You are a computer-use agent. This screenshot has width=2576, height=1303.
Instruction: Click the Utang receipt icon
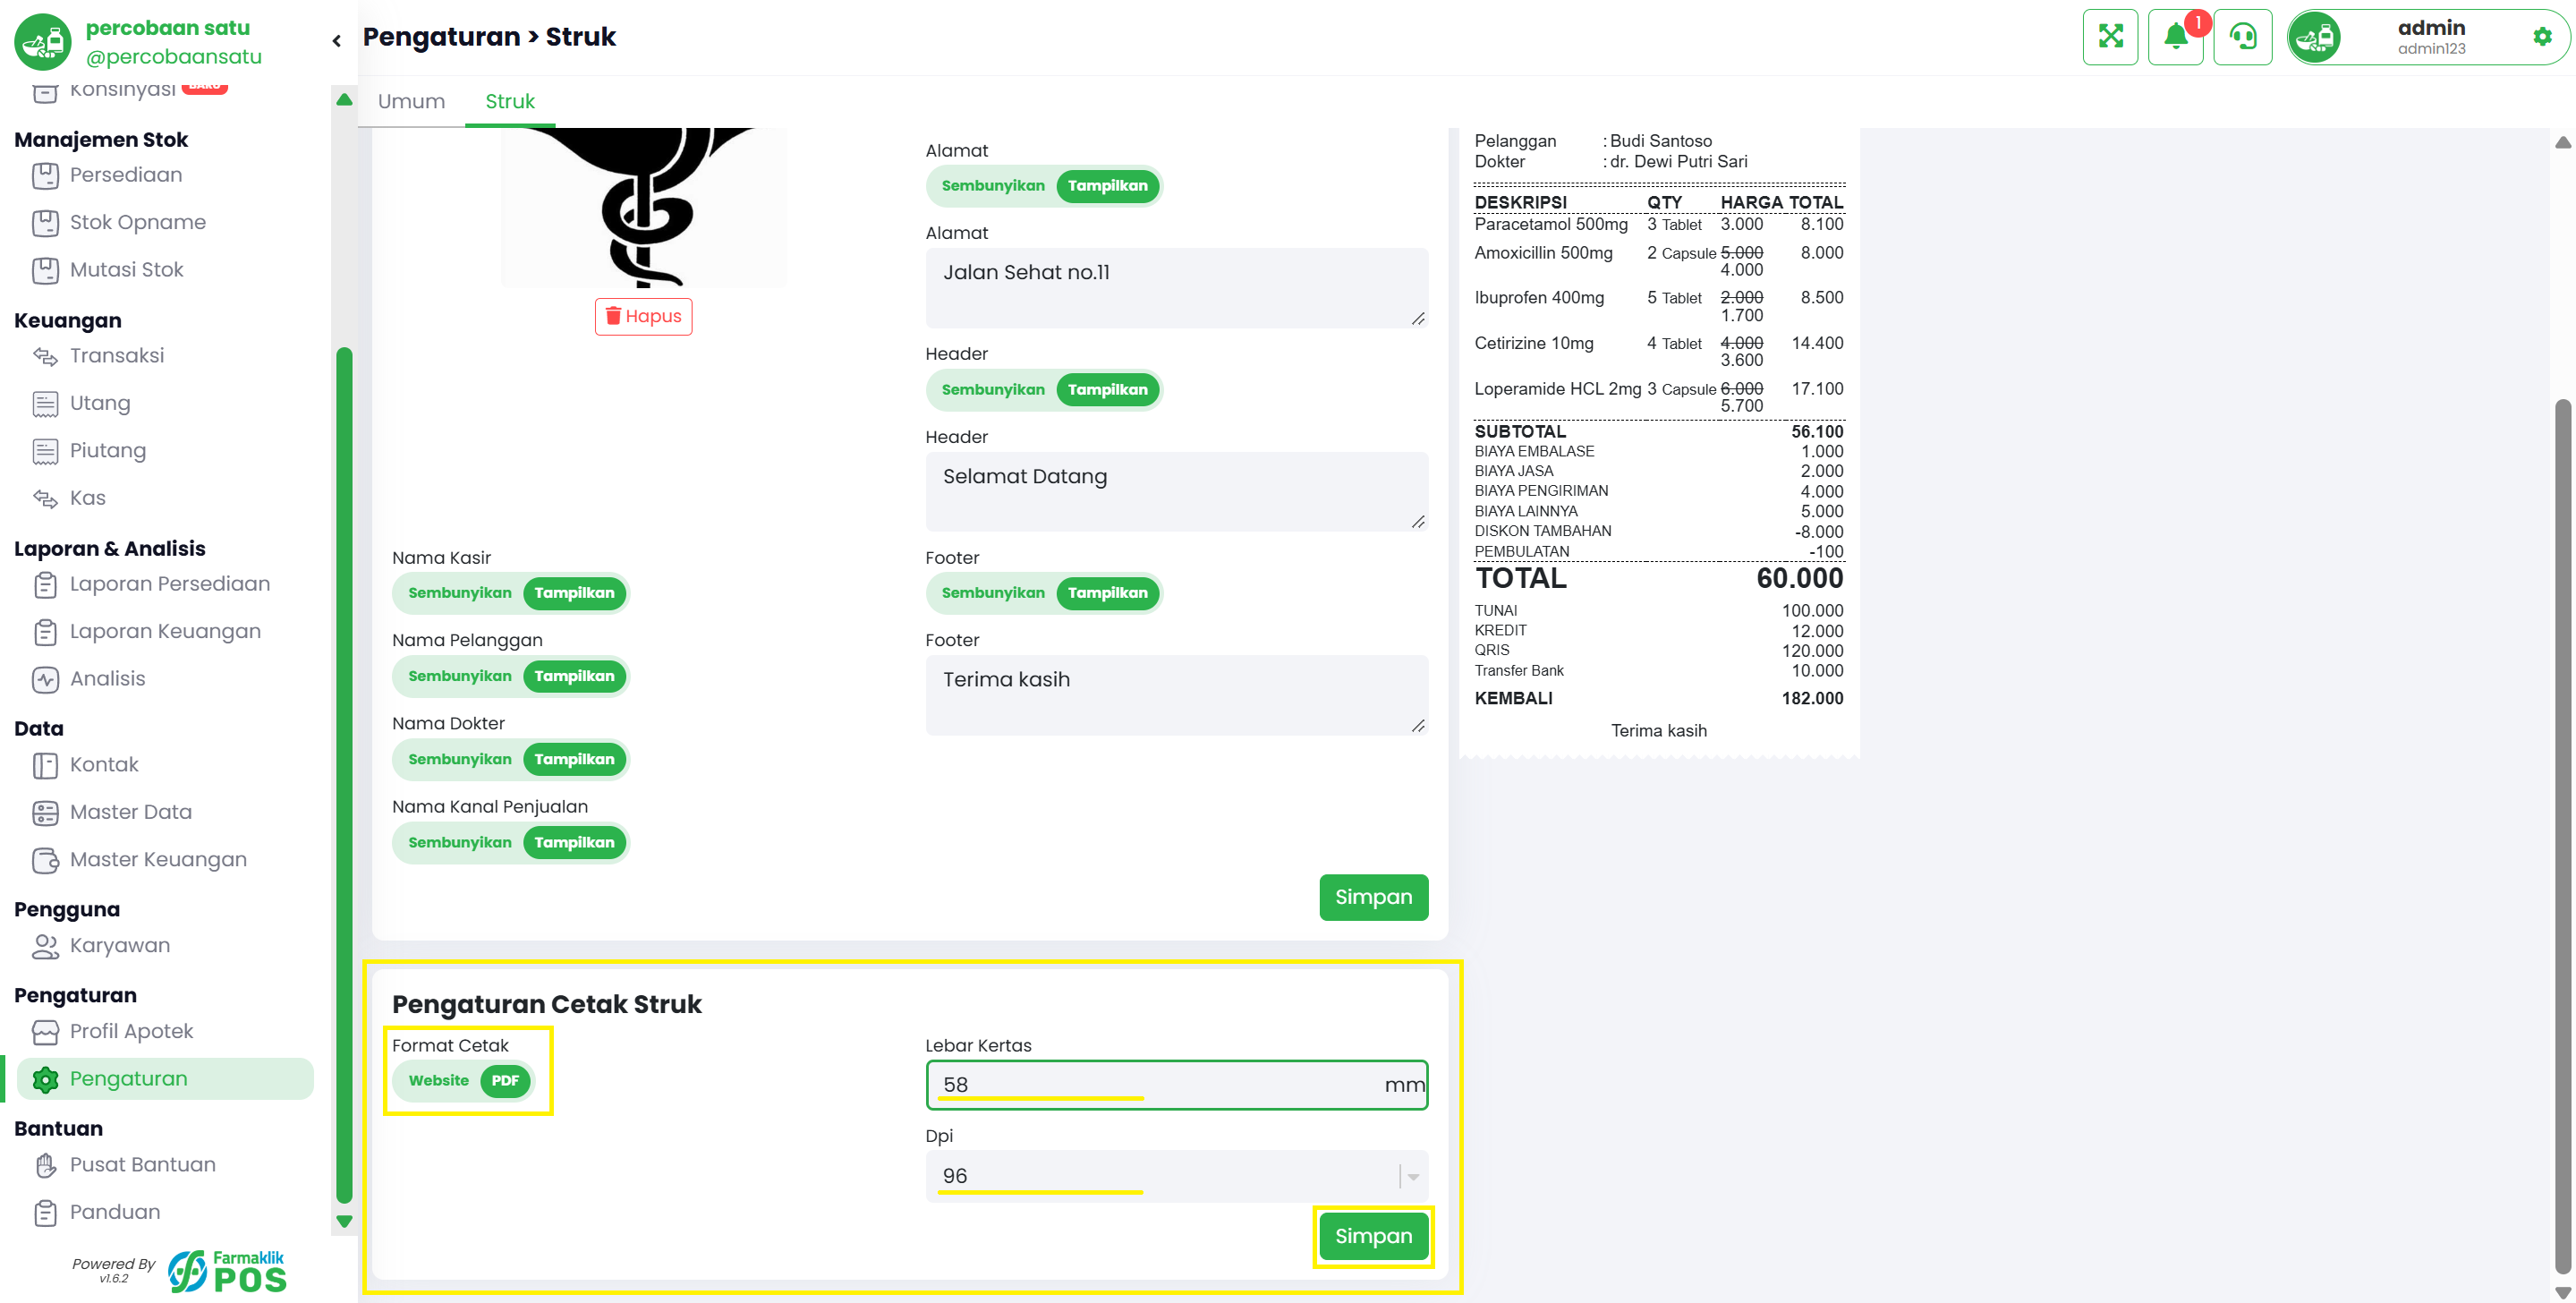(45, 404)
